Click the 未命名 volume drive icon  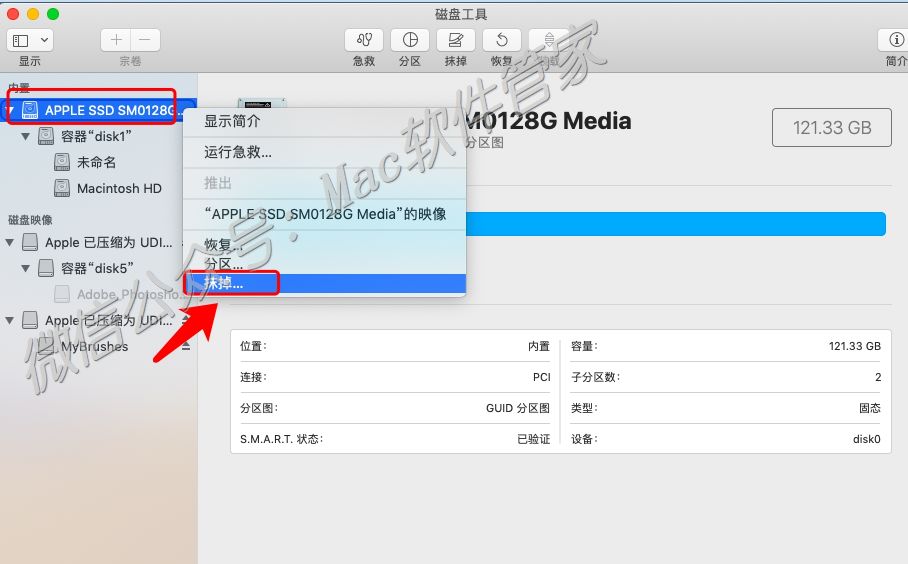62,163
